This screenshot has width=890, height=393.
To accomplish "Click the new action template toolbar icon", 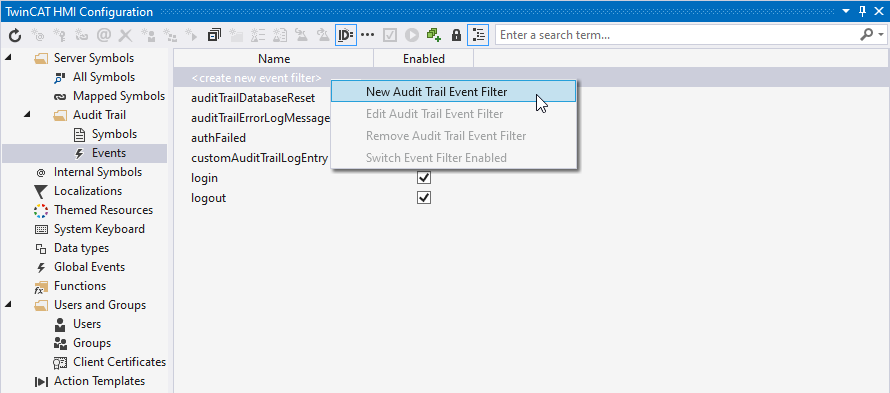I will click(x=192, y=36).
